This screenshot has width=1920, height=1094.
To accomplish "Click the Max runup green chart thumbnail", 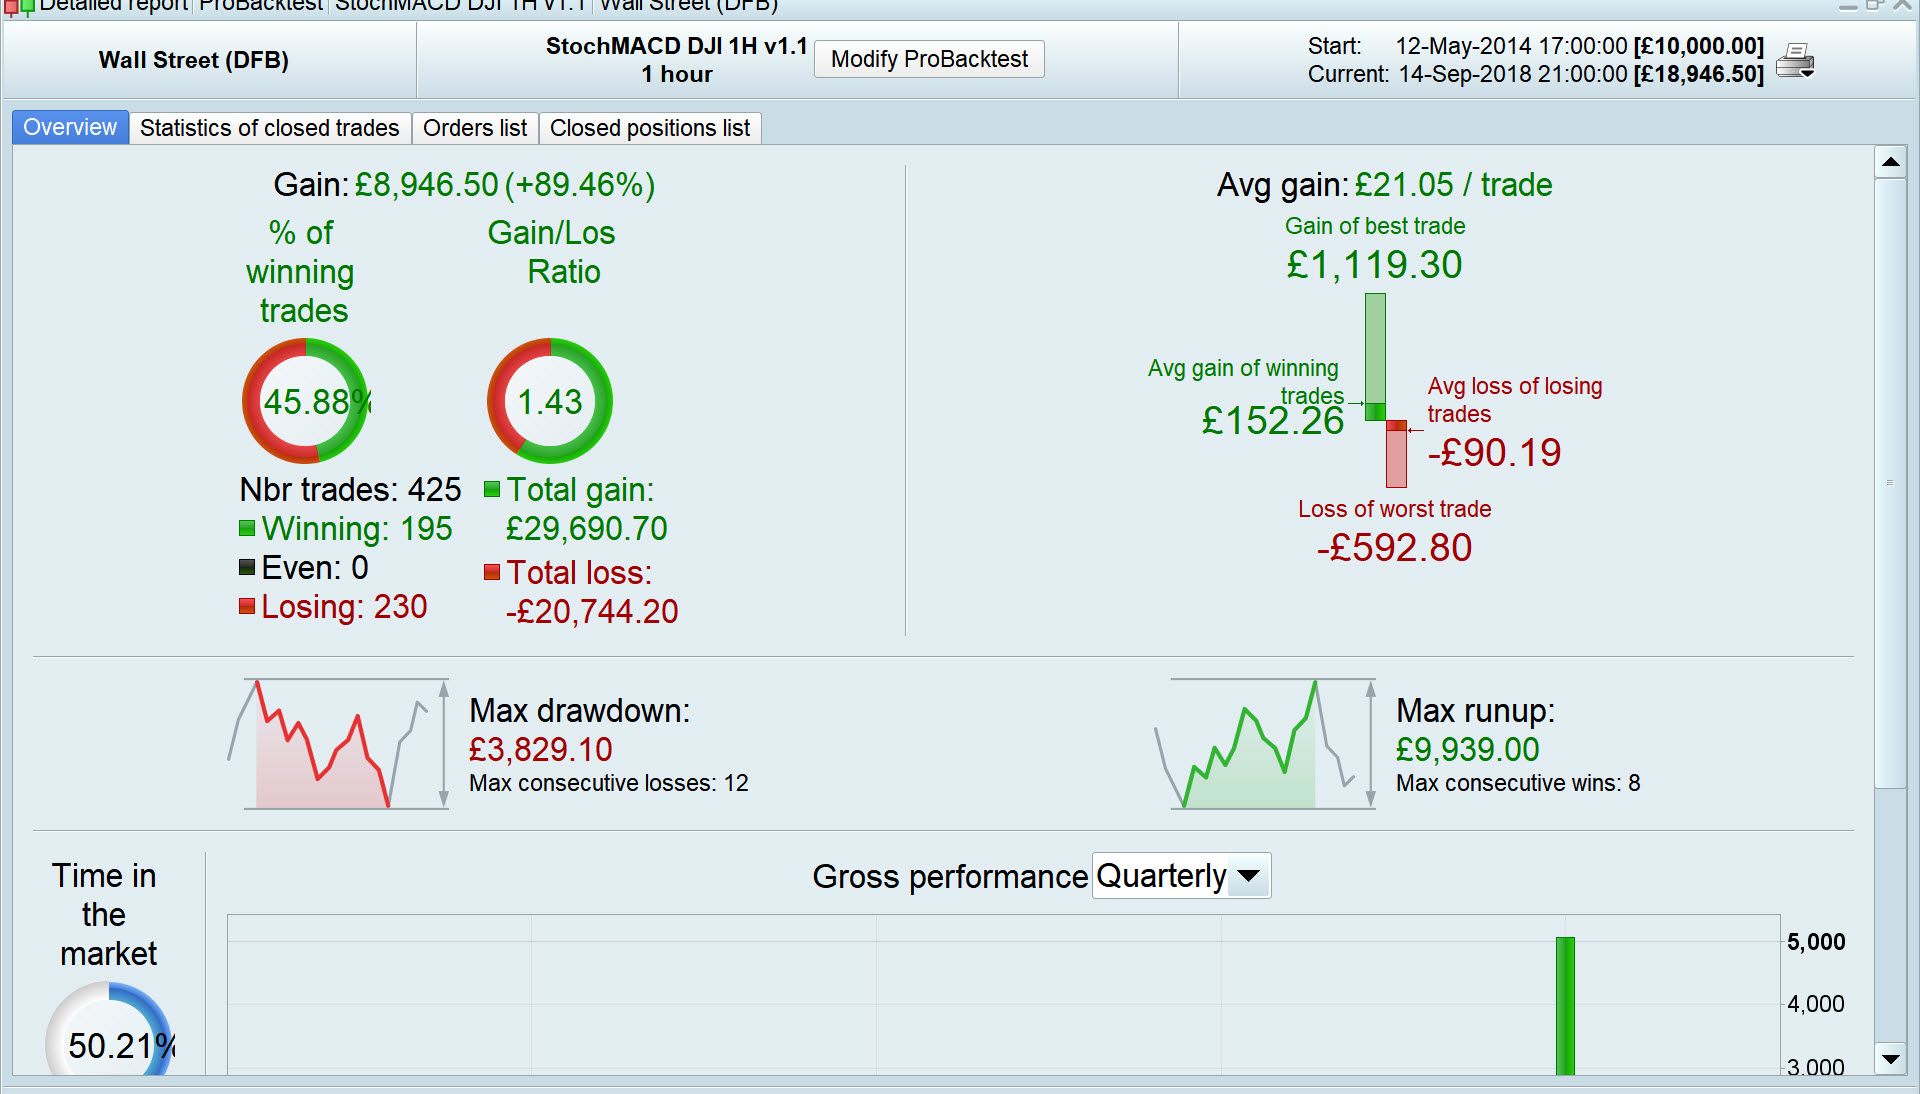I will click(1265, 744).
